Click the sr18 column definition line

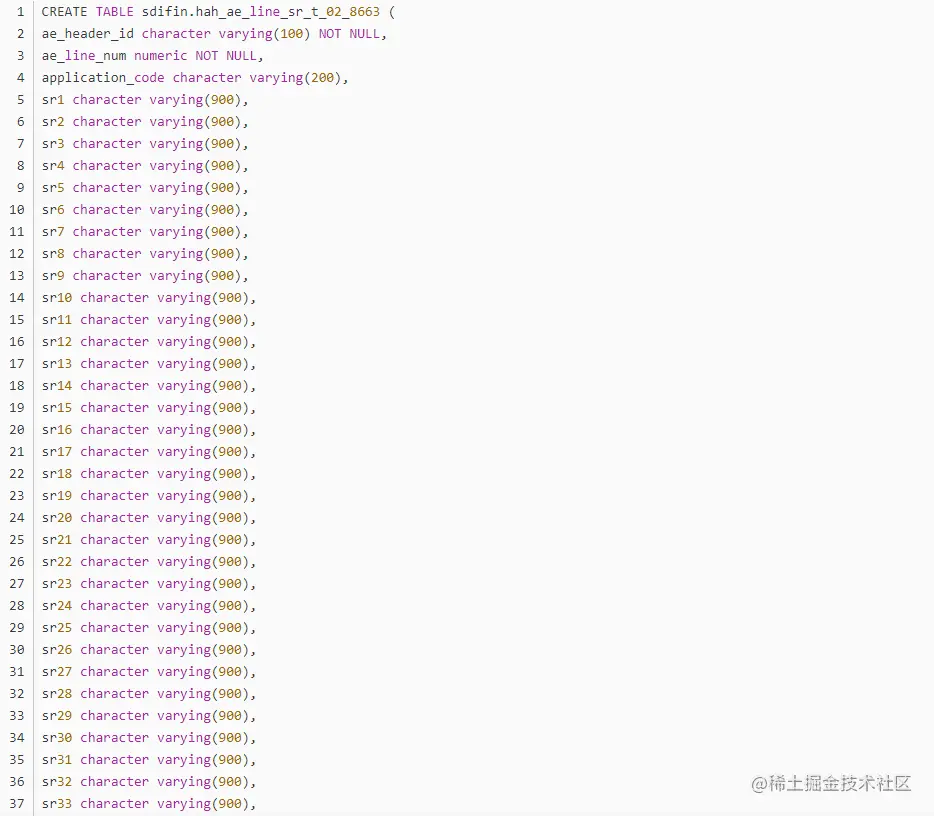(x=149, y=475)
